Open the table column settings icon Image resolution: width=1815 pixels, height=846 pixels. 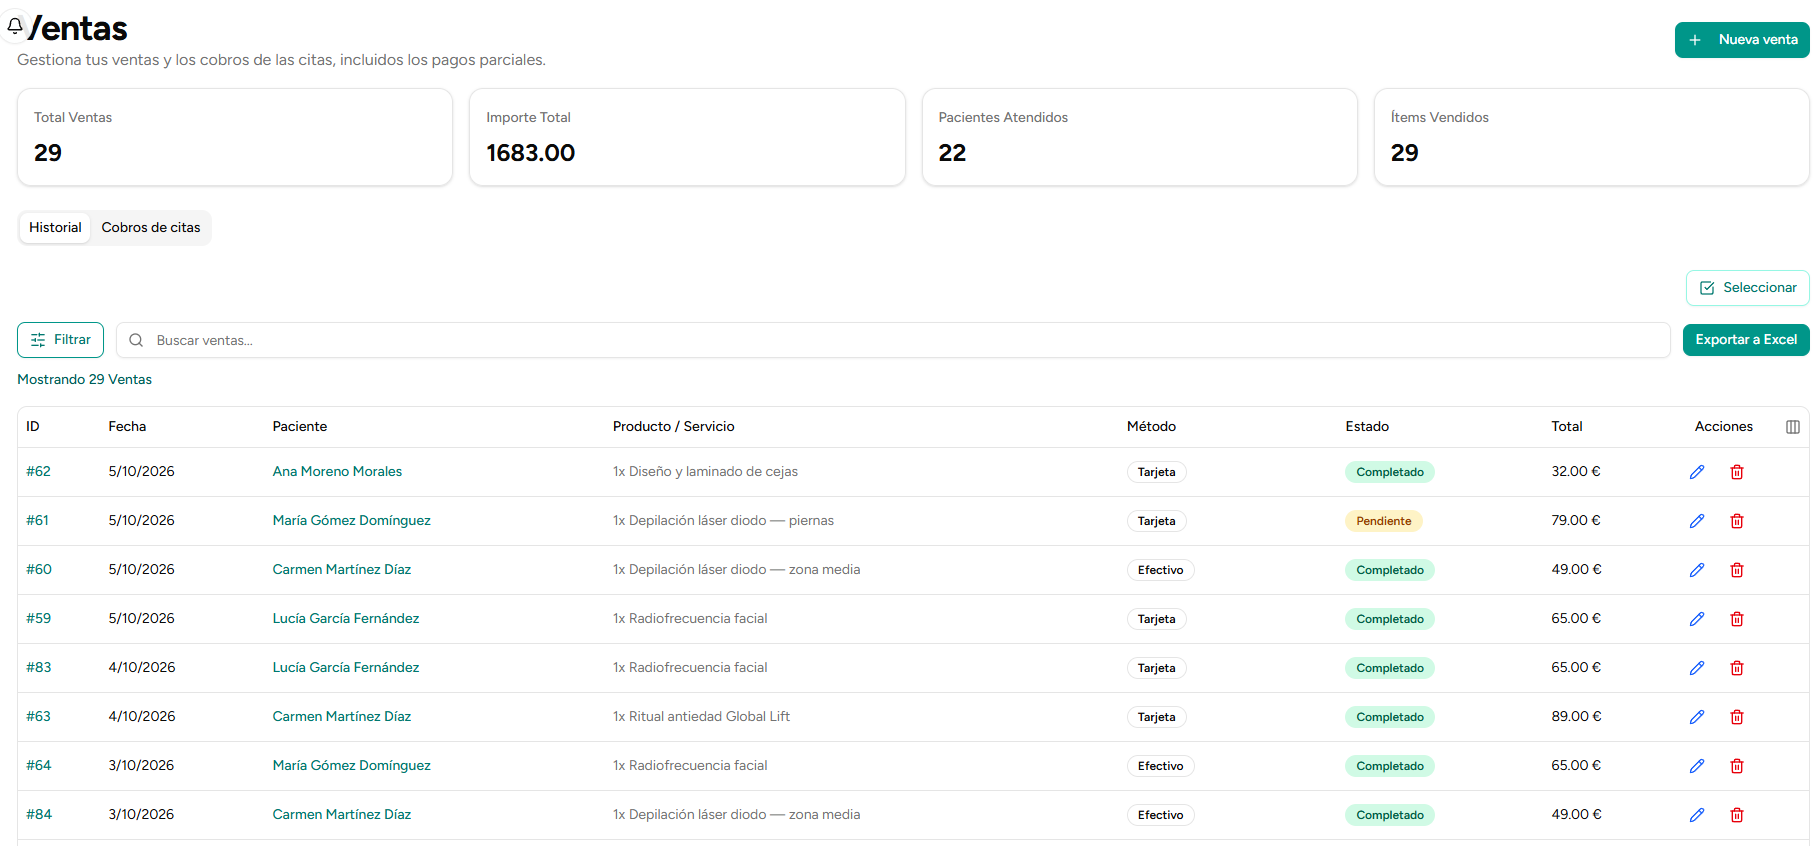click(x=1793, y=427)
